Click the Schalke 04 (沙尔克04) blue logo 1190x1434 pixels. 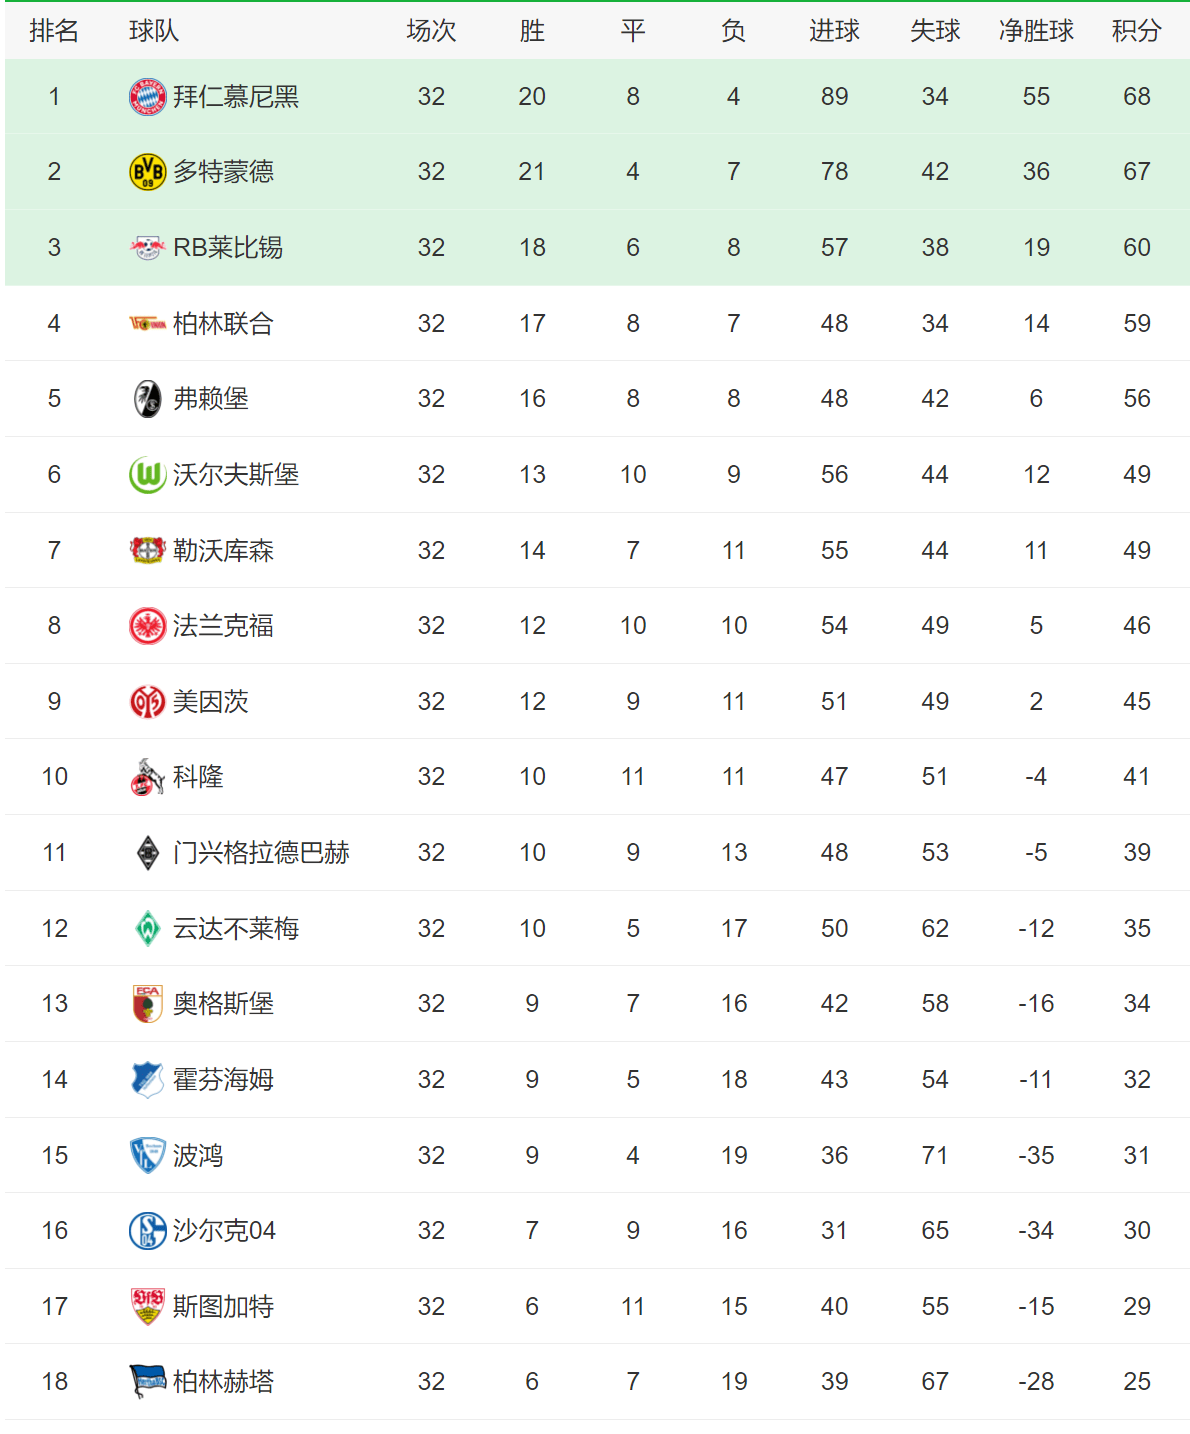click(x=148, y=1231)
